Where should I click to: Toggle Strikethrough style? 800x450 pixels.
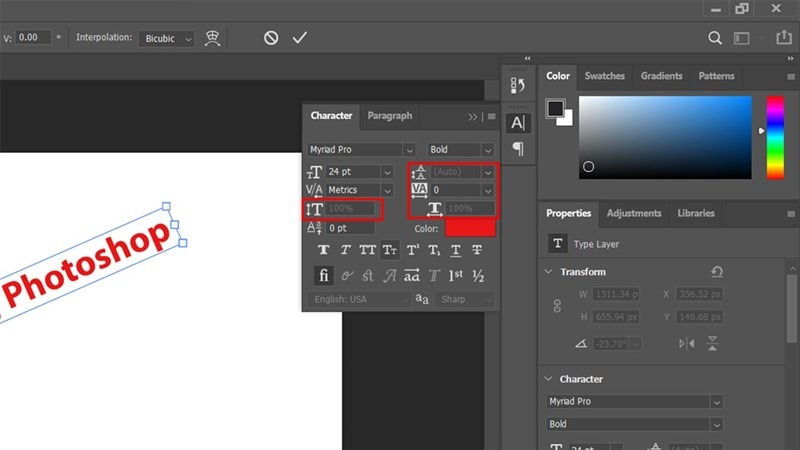point(477,250)
